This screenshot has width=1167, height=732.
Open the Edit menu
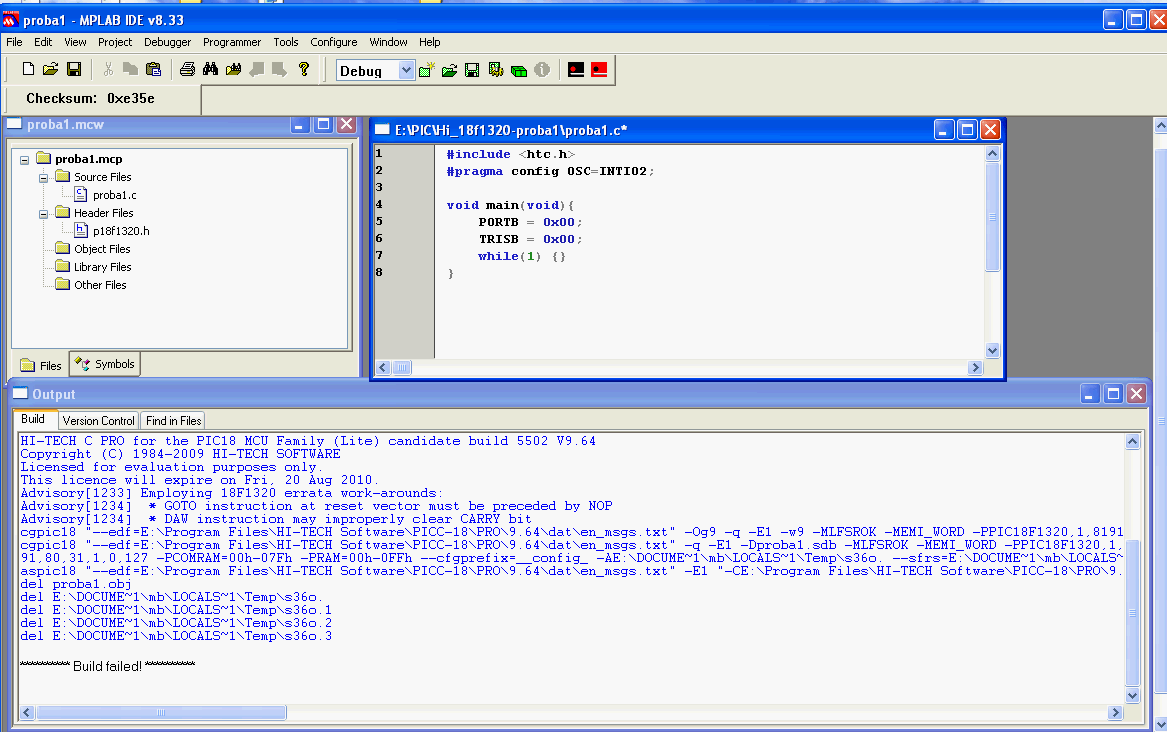43,42
